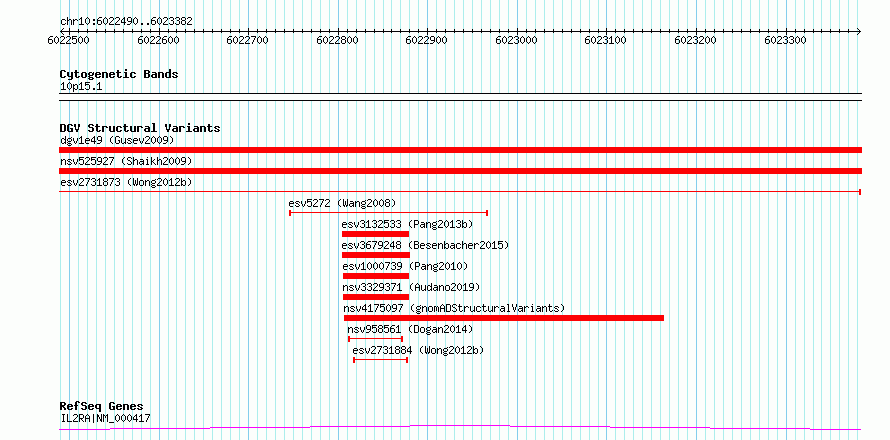Viewport: 890px width, 440px height.
Task: Select the esv3132533 (Pang2013b) variant bar
Action: coord(375,234)
